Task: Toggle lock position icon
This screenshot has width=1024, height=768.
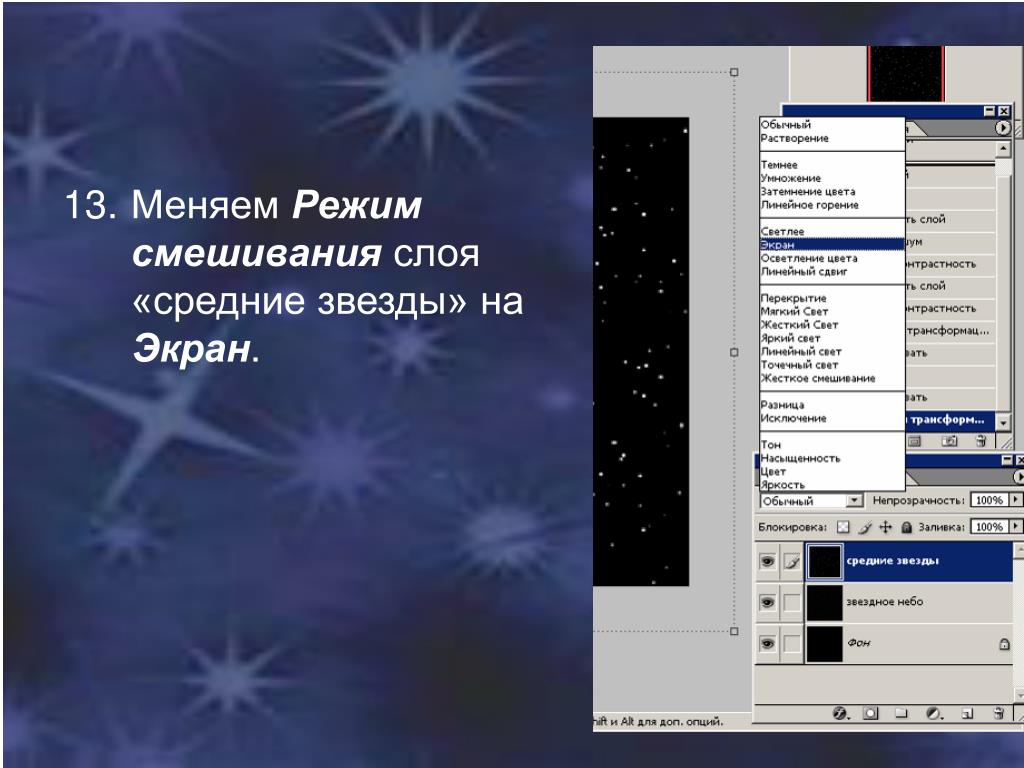Action: pyautogui.click(x=886, y=527)
